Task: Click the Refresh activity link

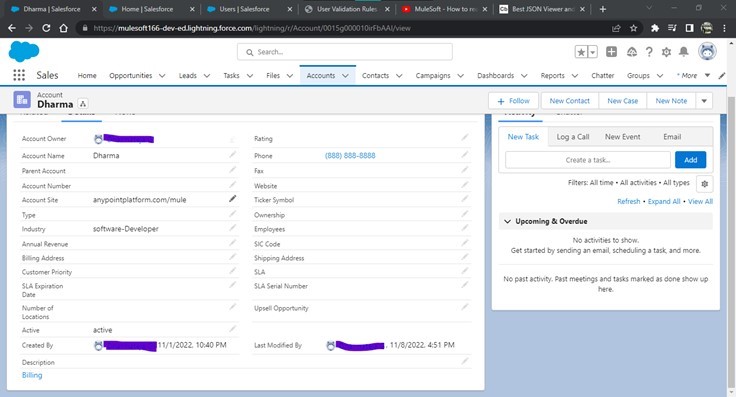Action: [x=629, y=201]
